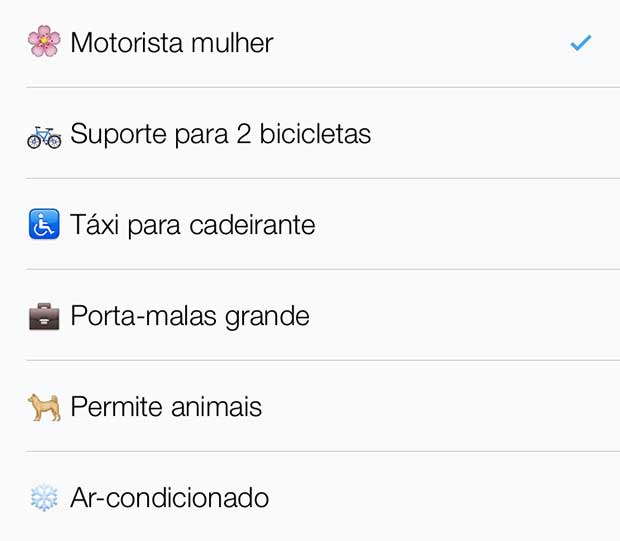Tick the empty check area in the Porta-malas row
The image size is (620, 541).
click(x=580, y=316)
